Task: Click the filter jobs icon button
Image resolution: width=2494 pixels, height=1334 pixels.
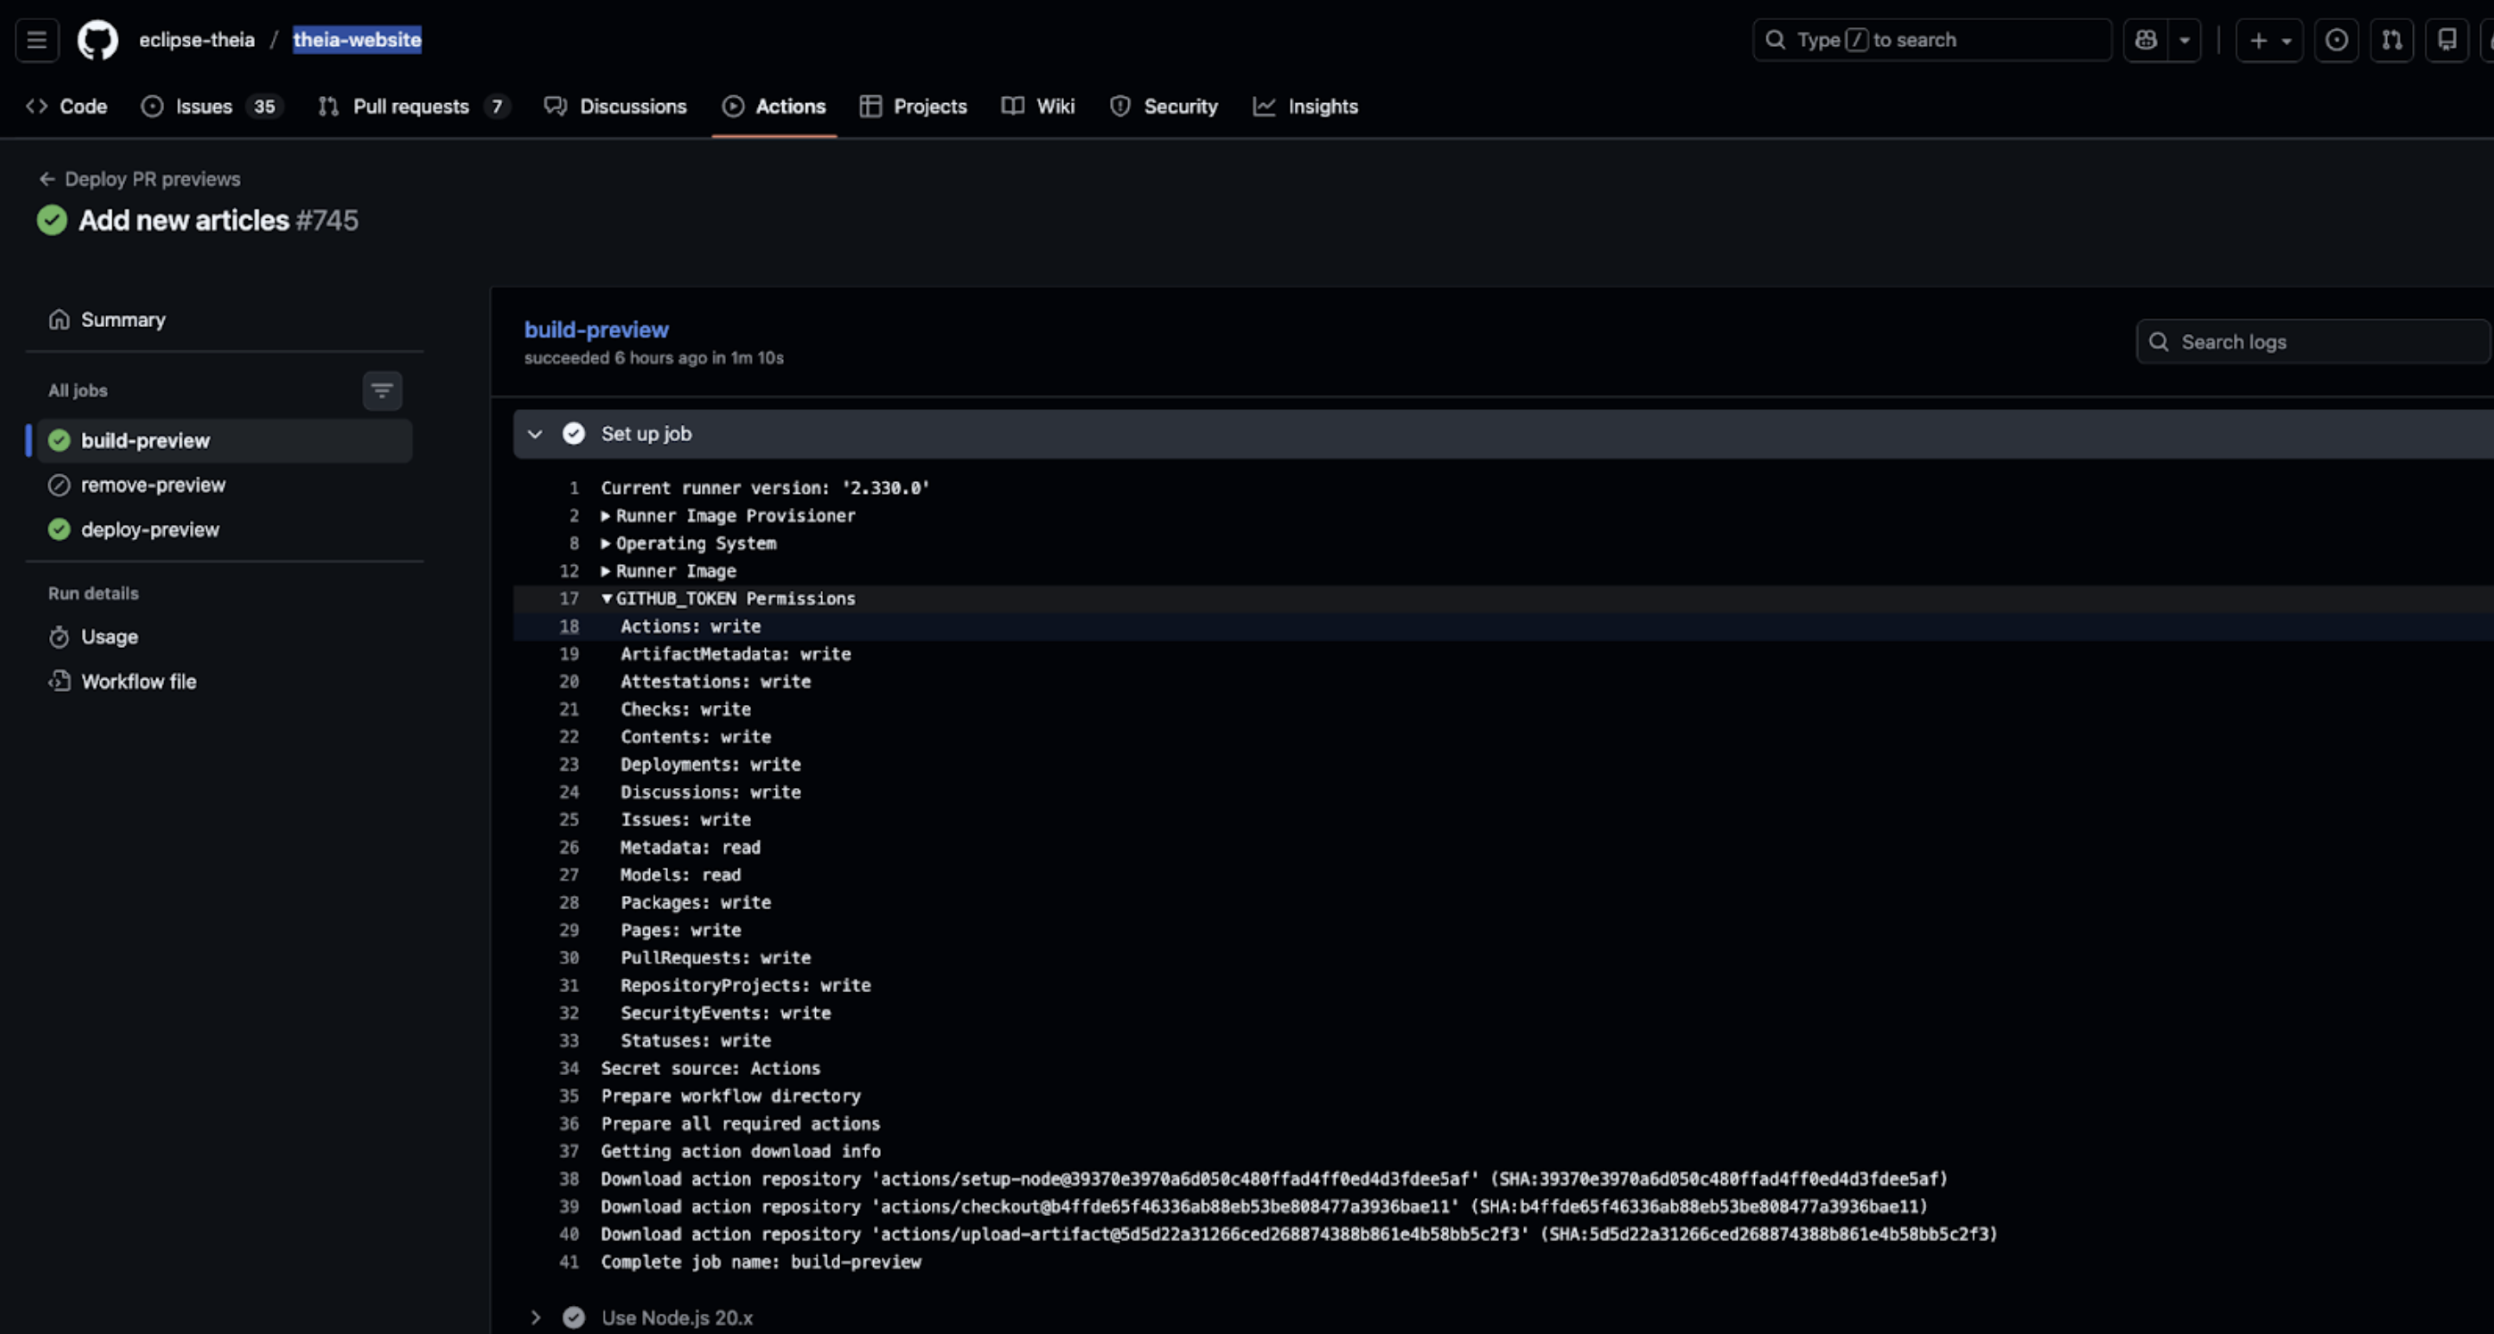Action: [x=382, y=391]
